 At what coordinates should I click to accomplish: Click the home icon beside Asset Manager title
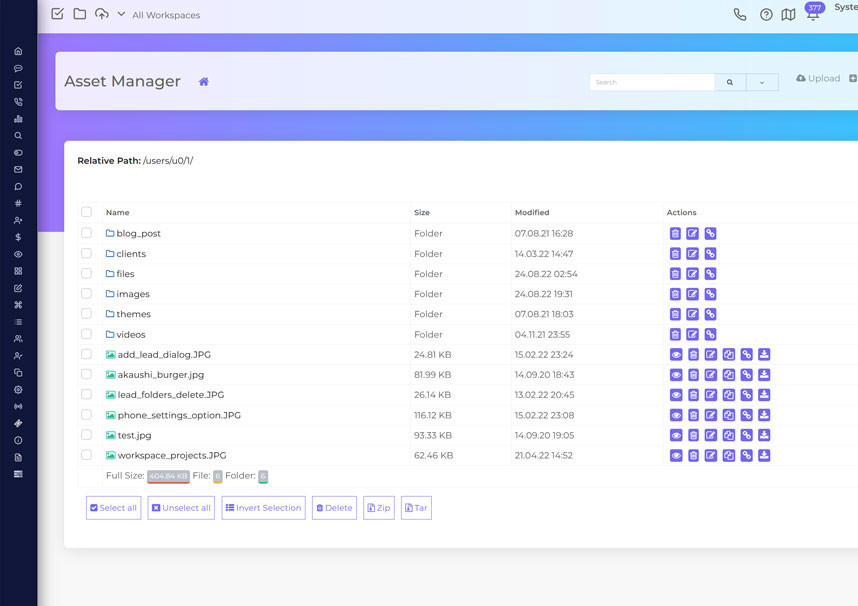click(x=203, y=81)
